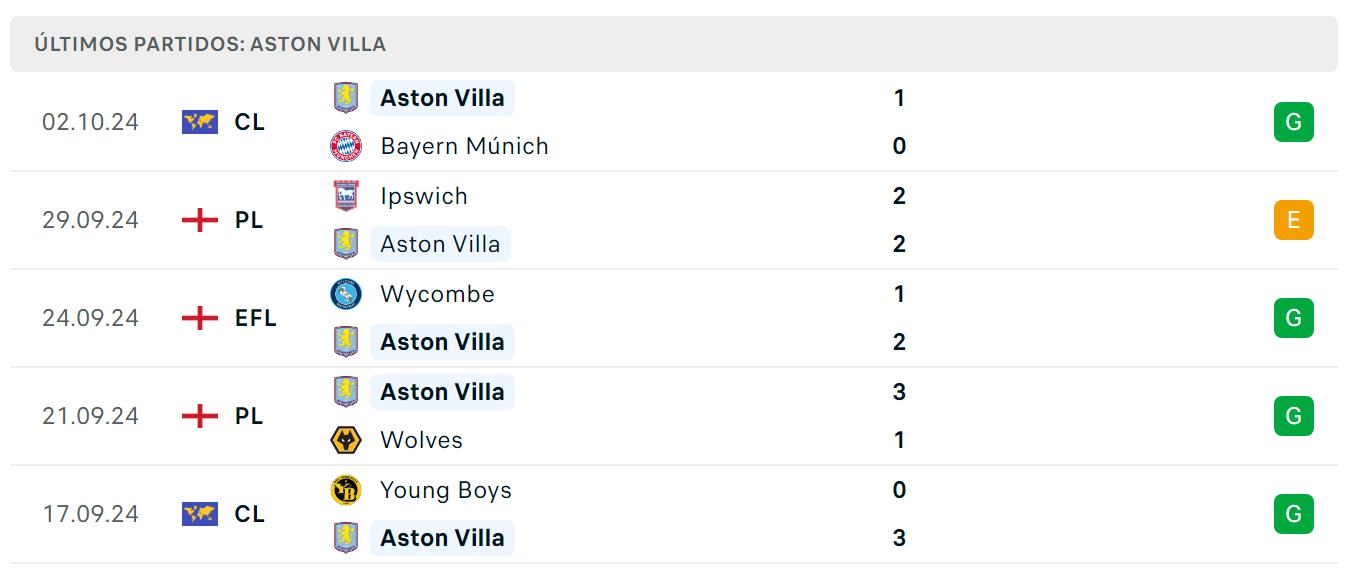Screen dimensions: 1354x578
Task: Open the Ipswich team link
Action: pos(424,197)
